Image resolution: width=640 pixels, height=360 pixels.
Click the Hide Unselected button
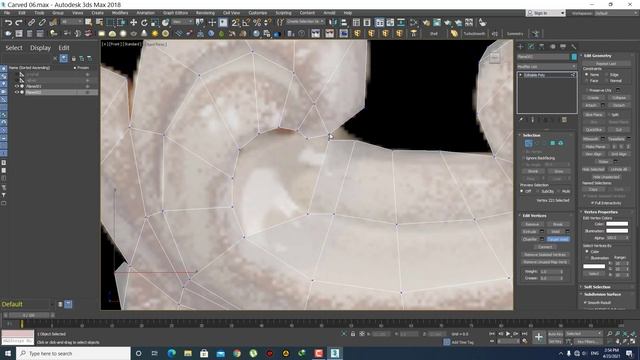point(606,177)
